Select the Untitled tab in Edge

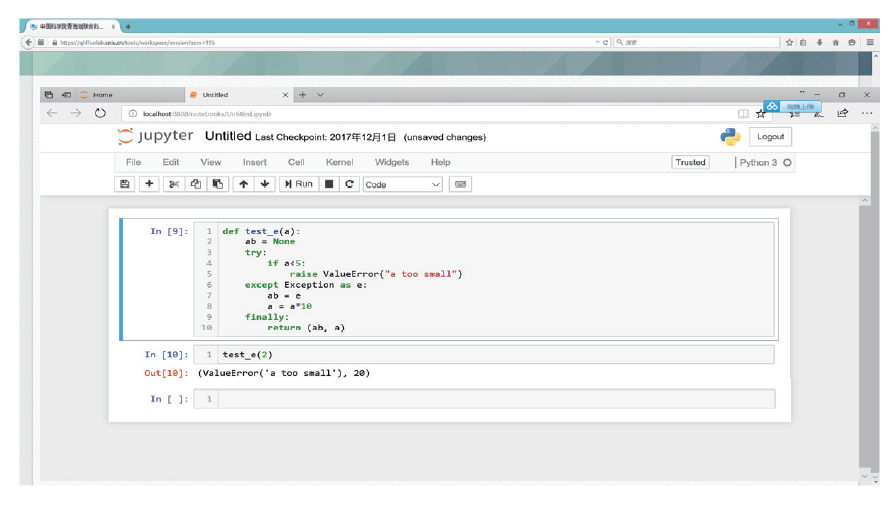[239, 95]
